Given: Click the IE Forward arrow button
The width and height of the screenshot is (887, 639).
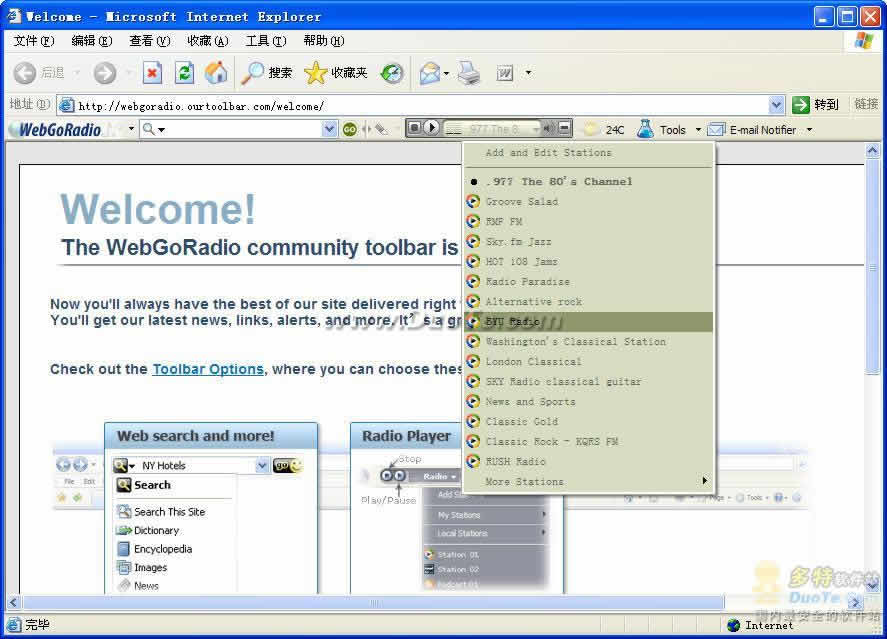Looking at the screenshot, I should [x=105, y=73].
